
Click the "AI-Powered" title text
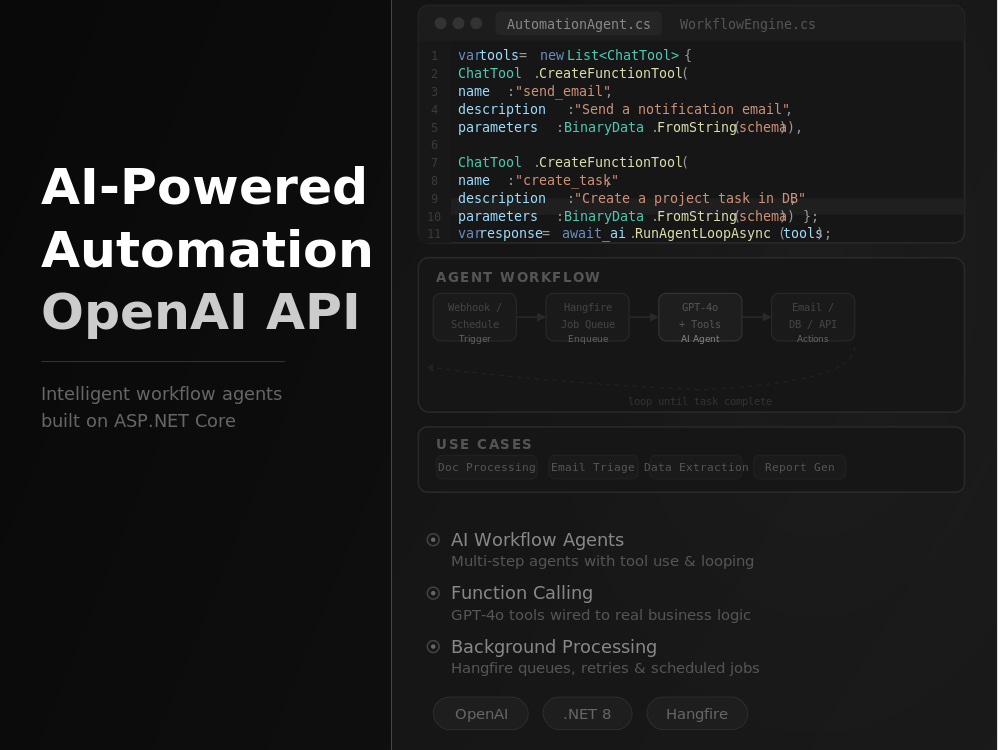204,187
